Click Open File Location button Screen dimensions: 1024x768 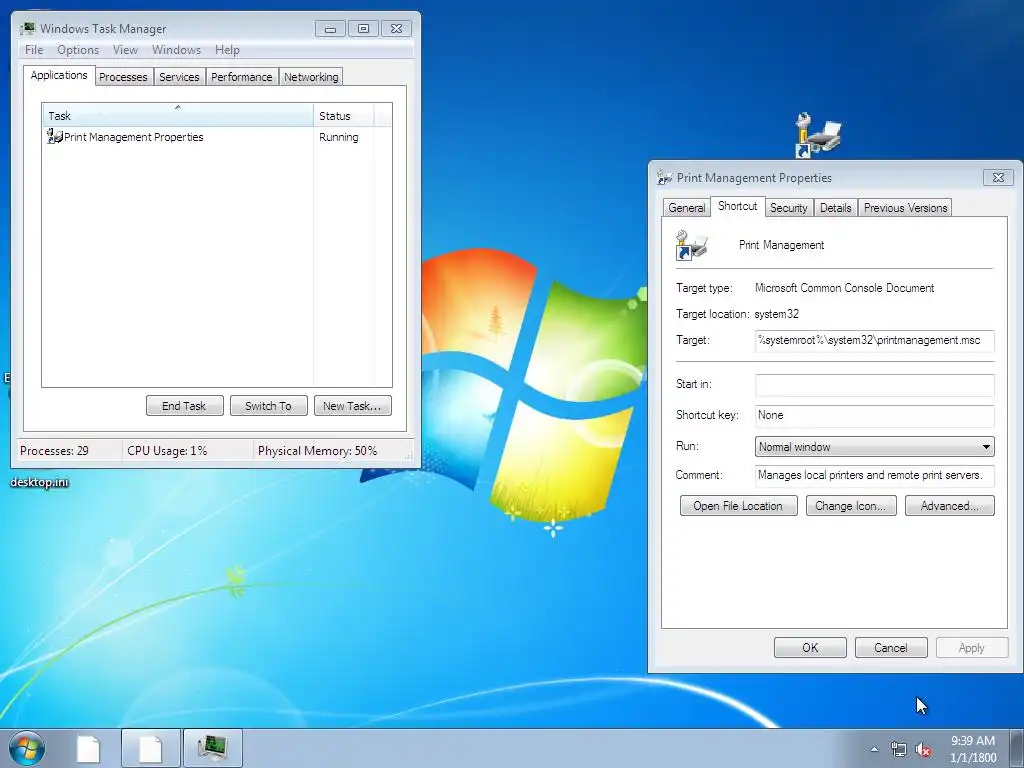tap(738, 505)
